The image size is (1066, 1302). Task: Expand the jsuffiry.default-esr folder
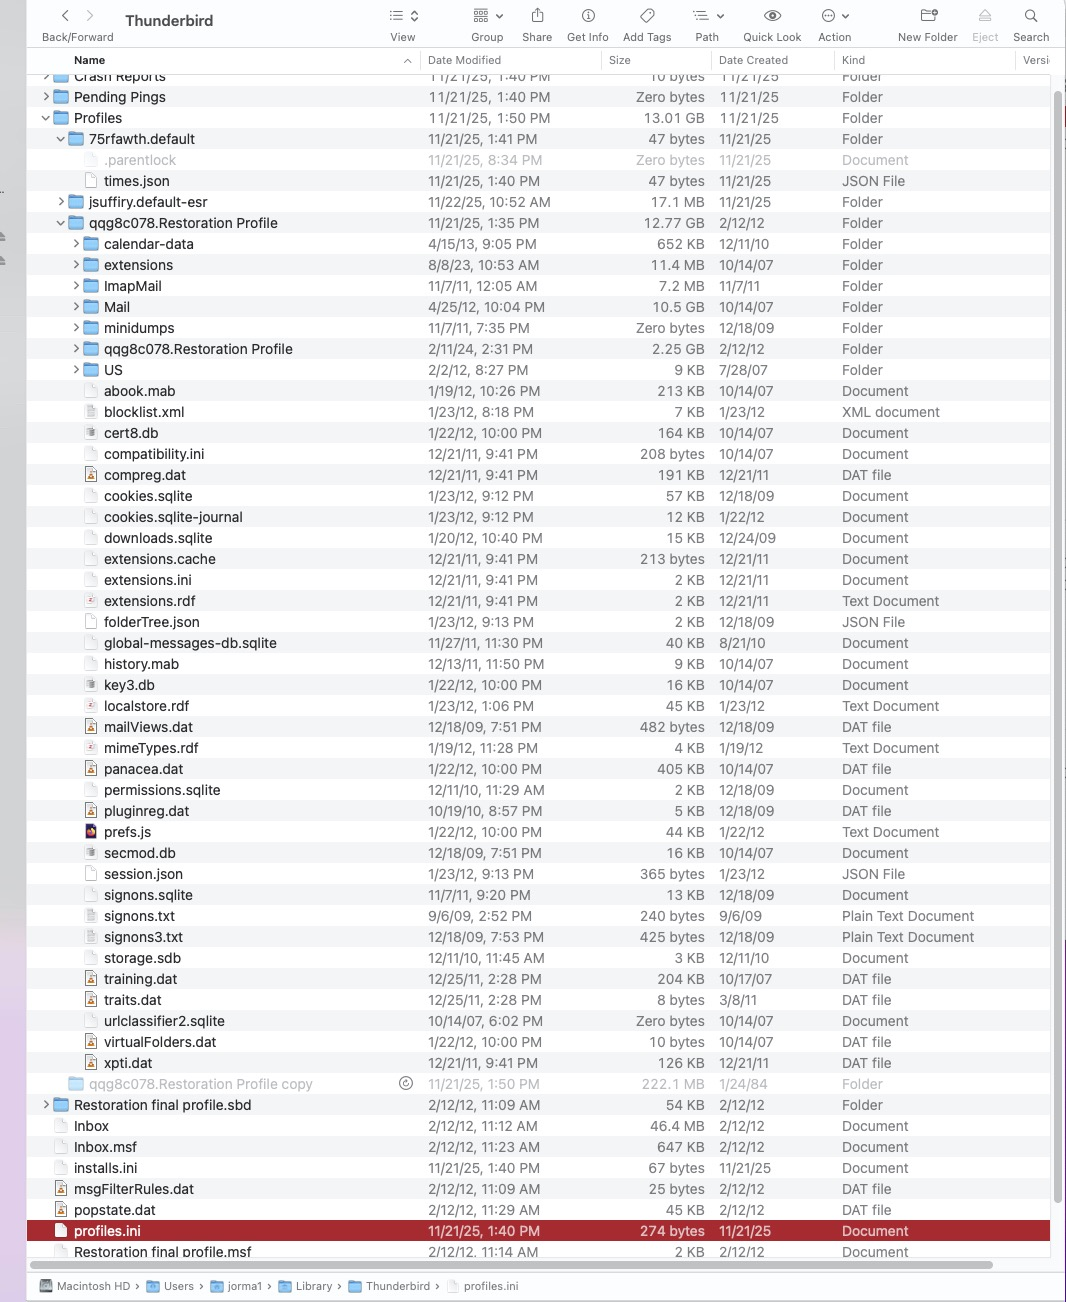coord(61,202)
